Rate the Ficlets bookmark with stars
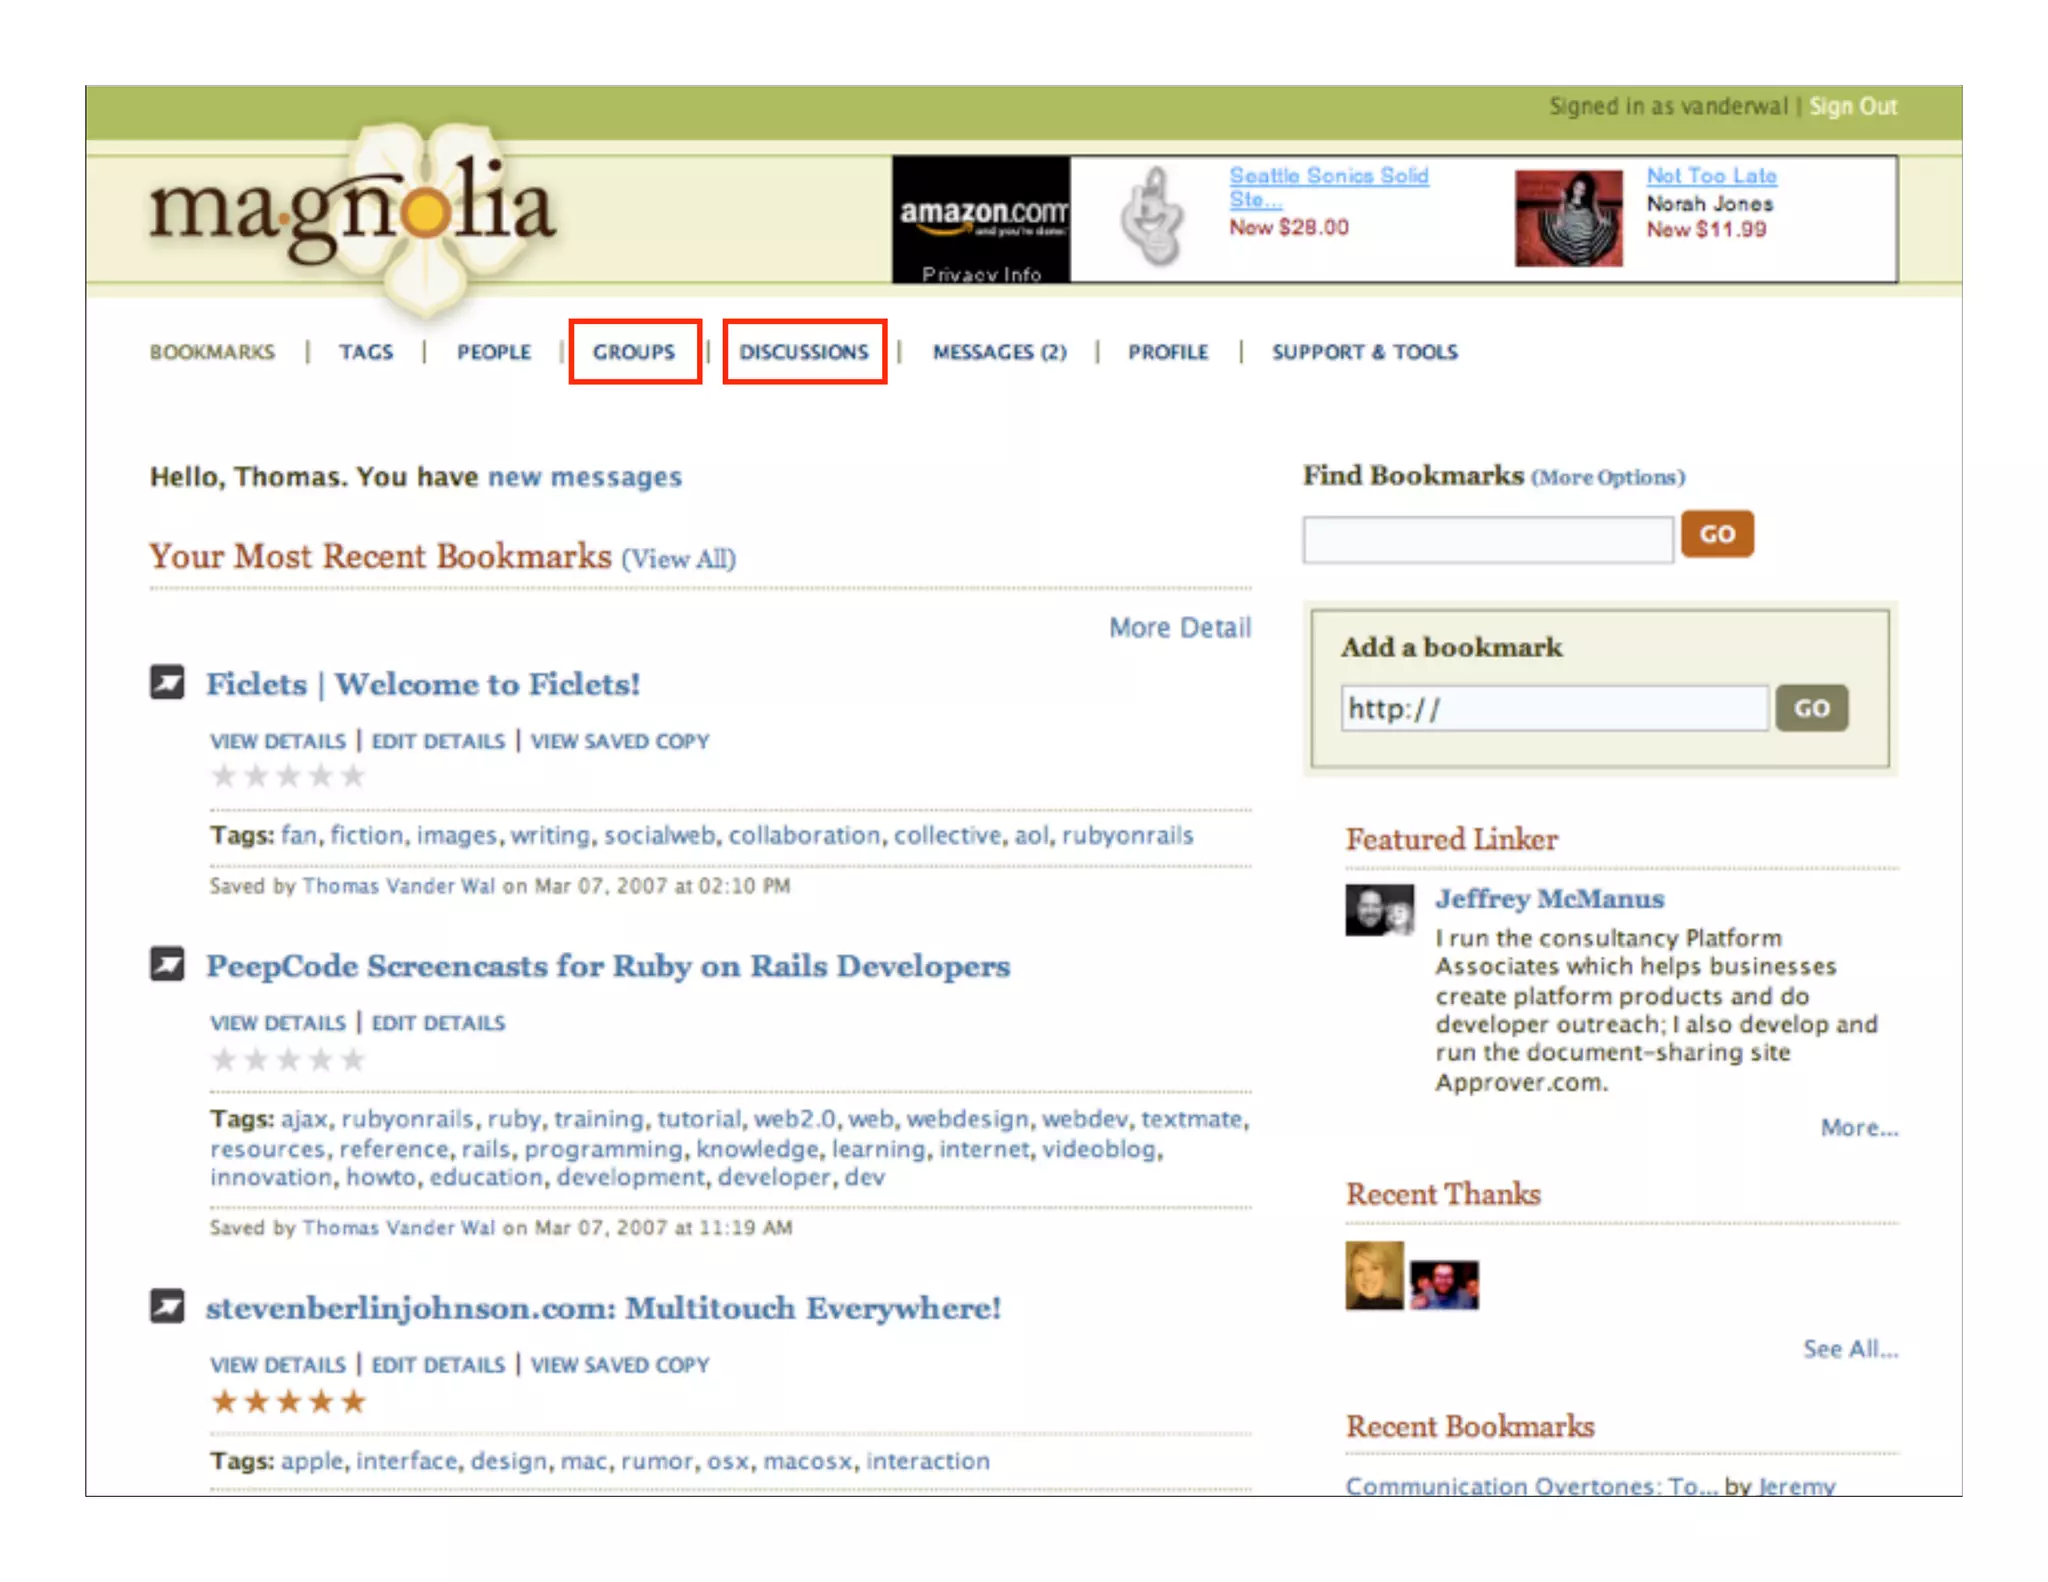This screenshot has width=2048, height=1582. pyautogui.click(x=288, y=776)
